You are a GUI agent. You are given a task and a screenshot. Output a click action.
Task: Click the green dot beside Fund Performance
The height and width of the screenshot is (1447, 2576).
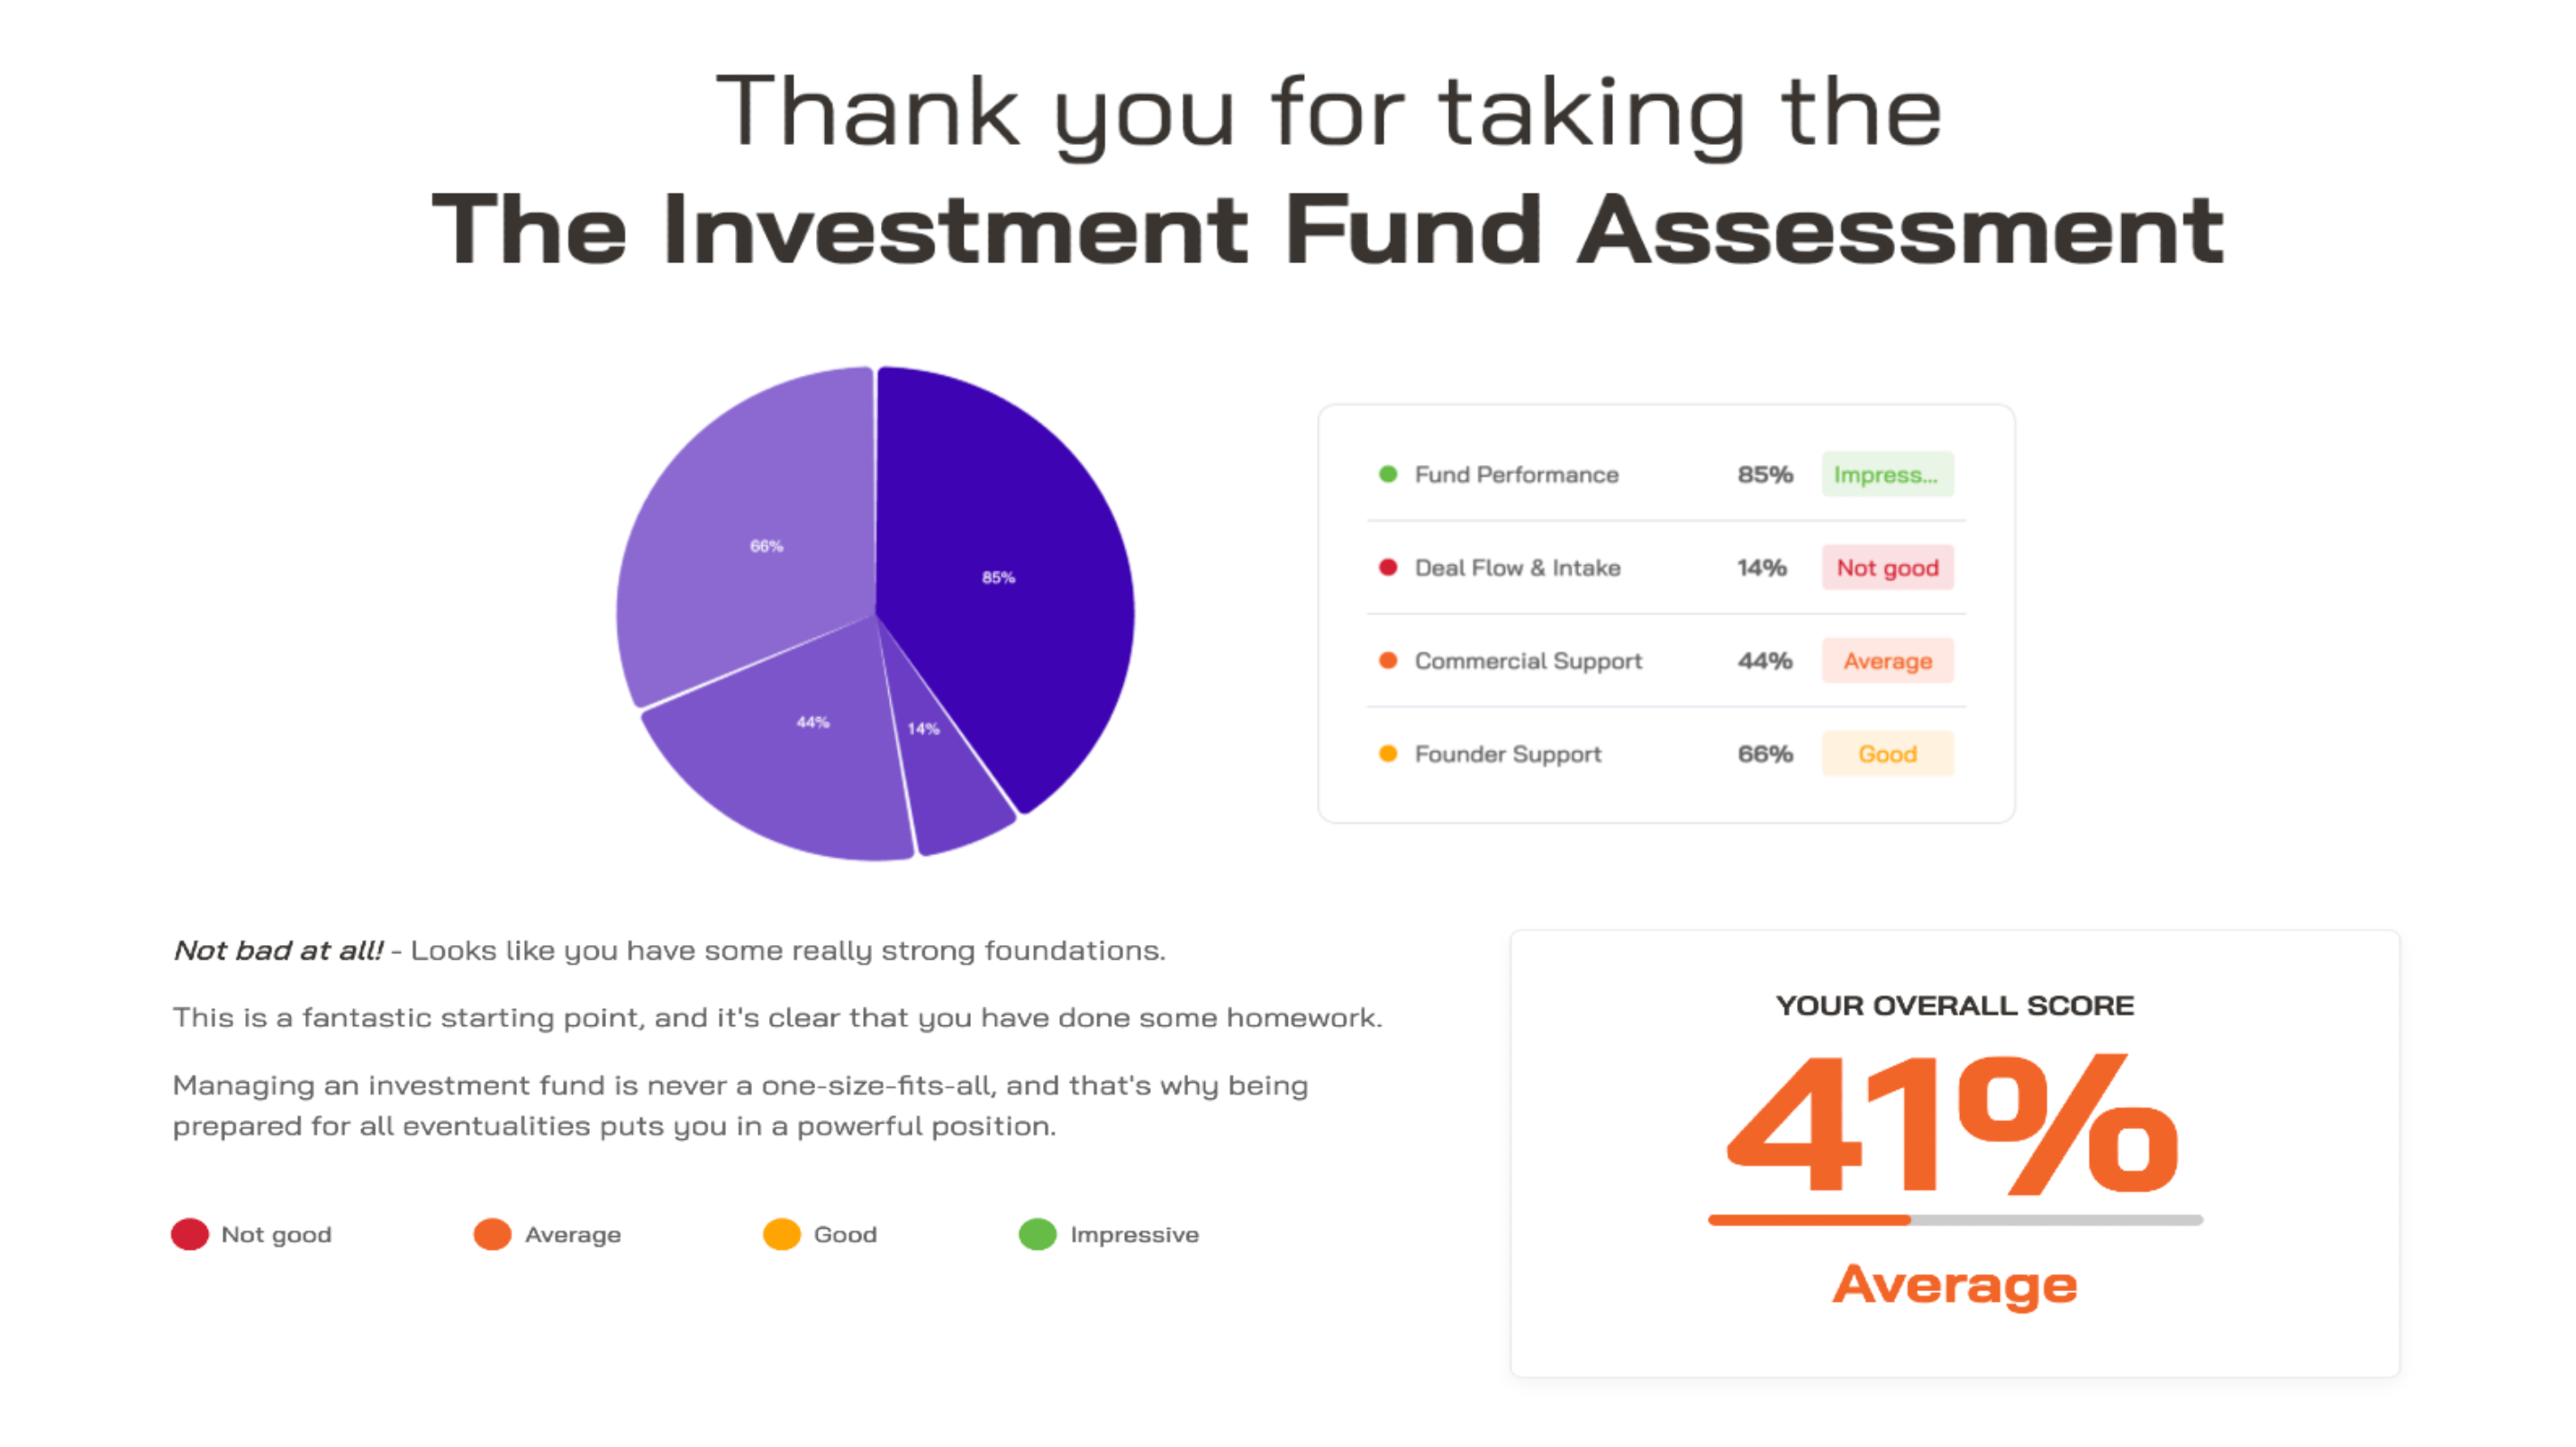(1388, 474)
